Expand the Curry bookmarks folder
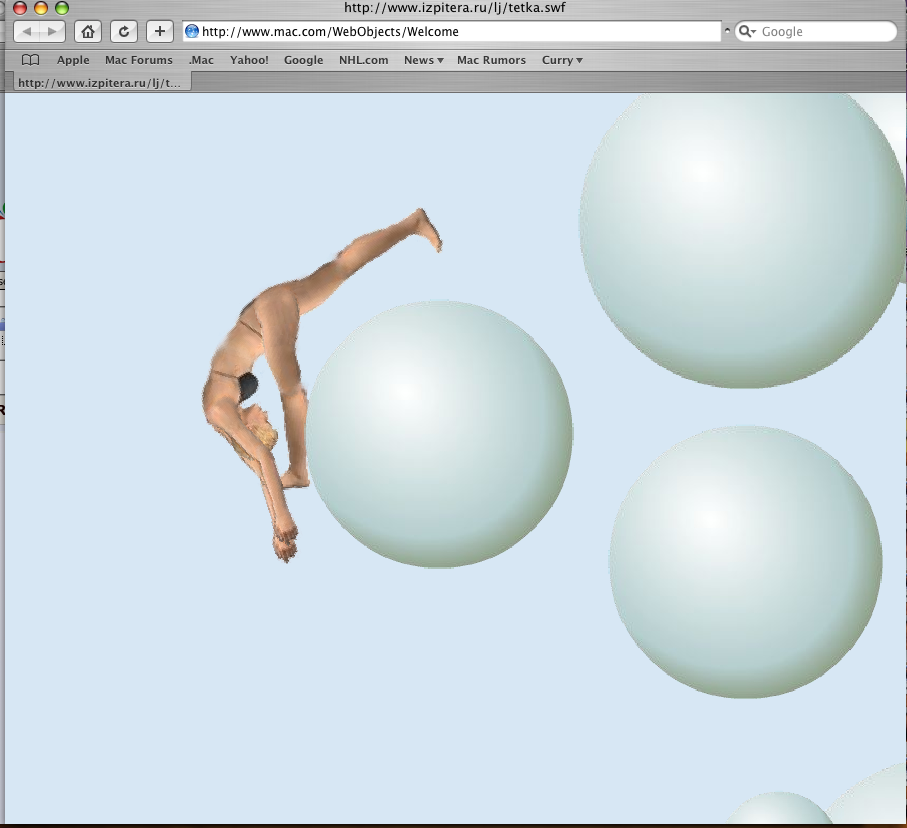 point(562,60)
